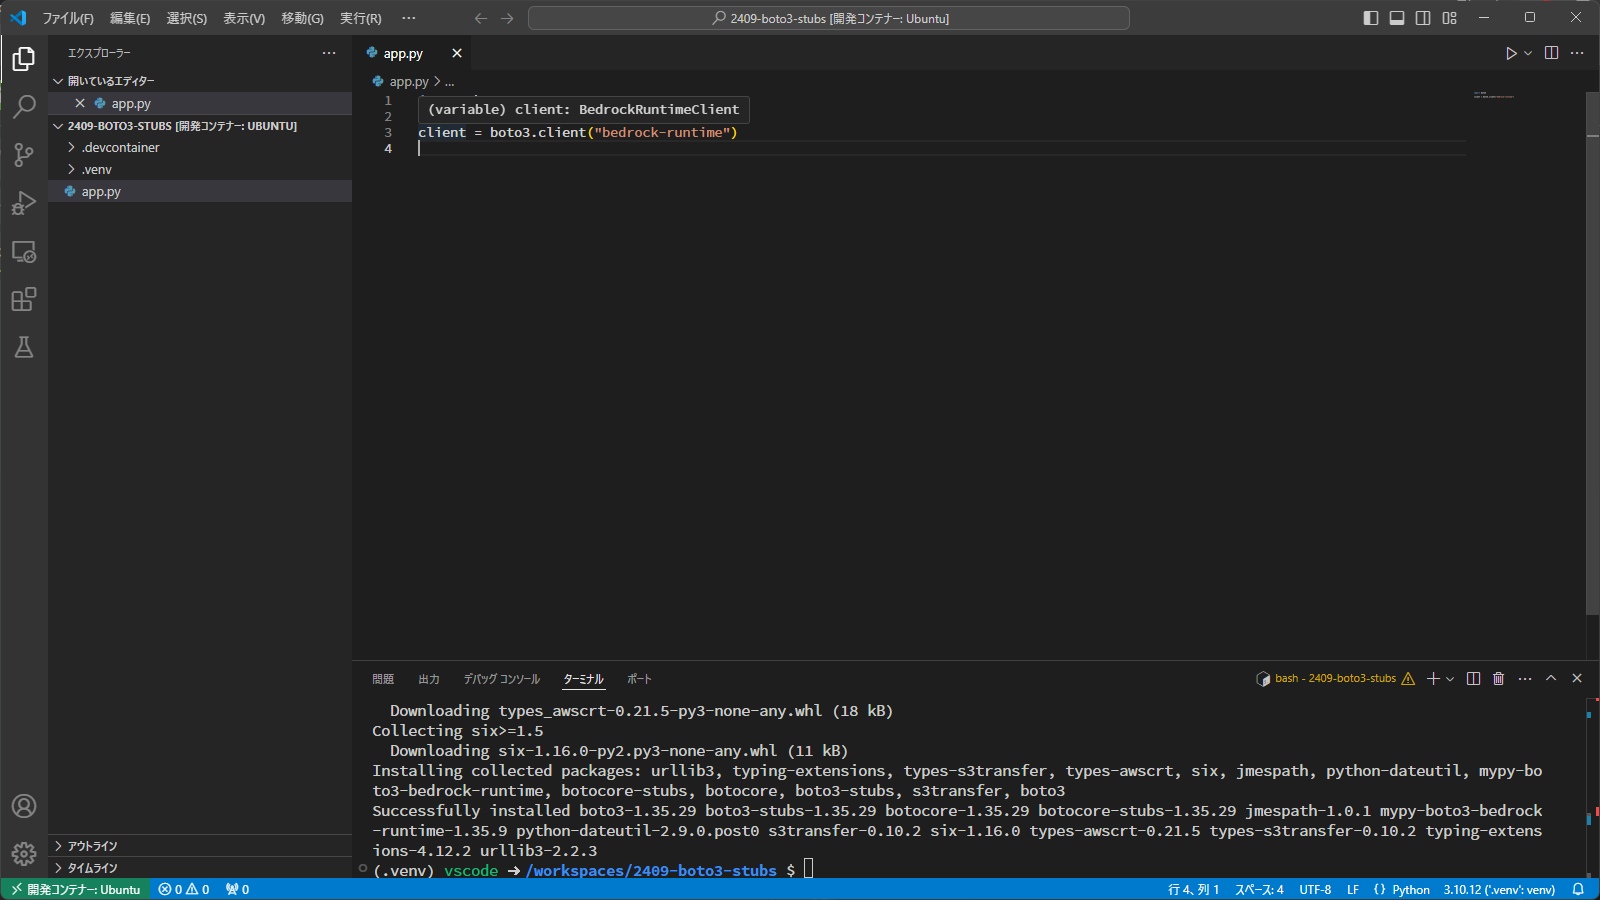Screen dimensions: 1600x900
Task: Open terminal panel more actions menu
Action: [x=1525, y=678]
